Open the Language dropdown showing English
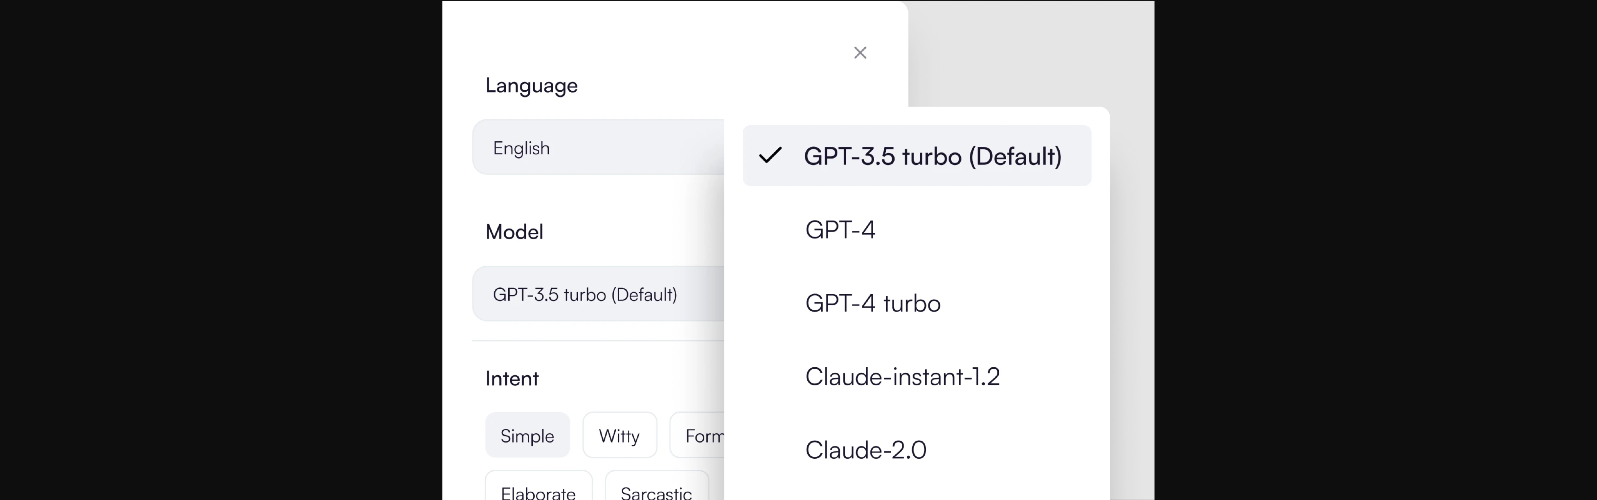This screenshot has width=1597, height=500. (598, 148)
